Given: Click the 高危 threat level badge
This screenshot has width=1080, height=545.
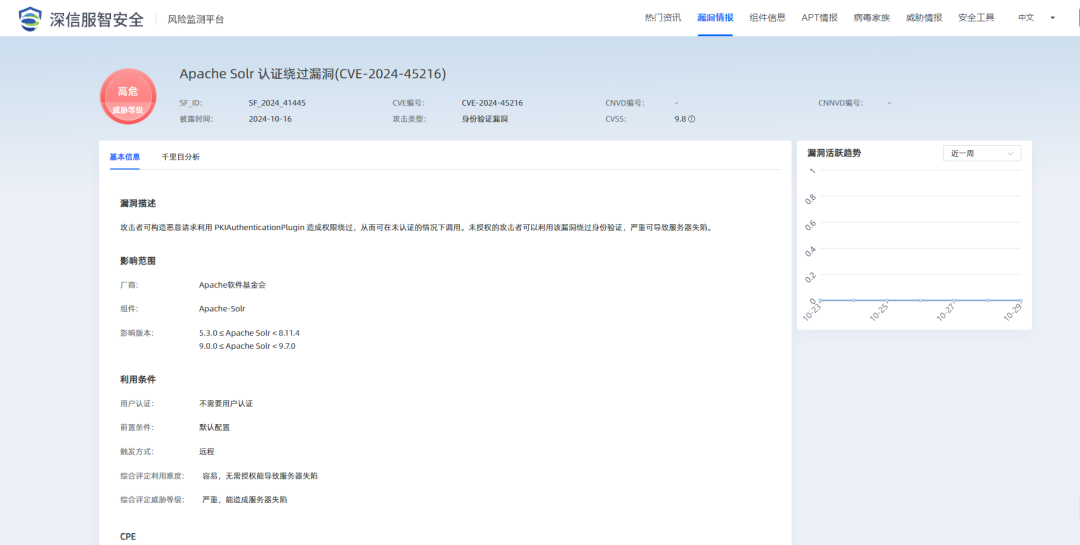Looking at the screenshot, I should pyautogui.click(x=128, y=96).
